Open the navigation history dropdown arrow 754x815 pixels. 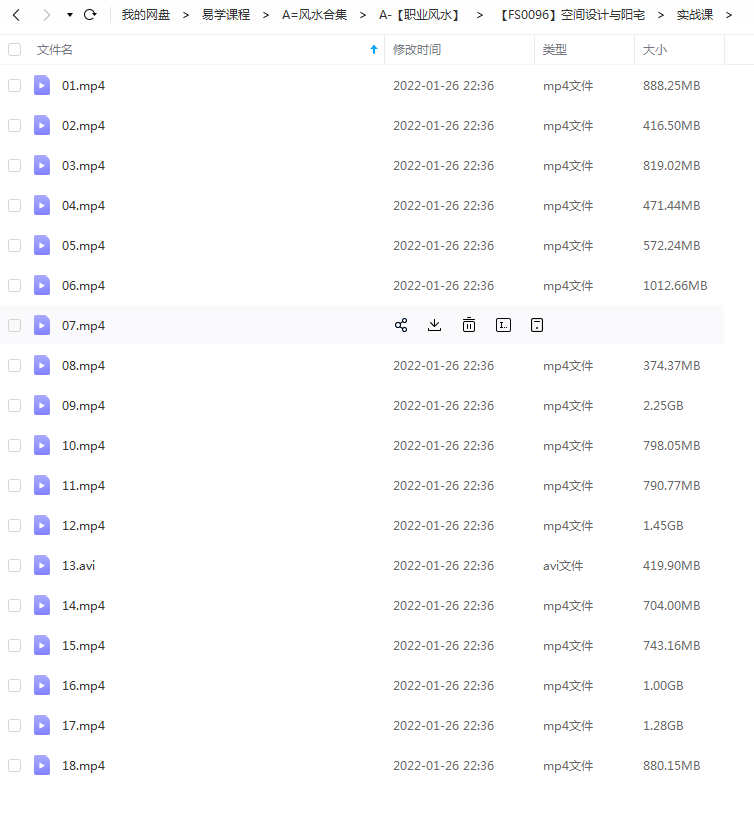pyautogui.click(x=69, y=15)
